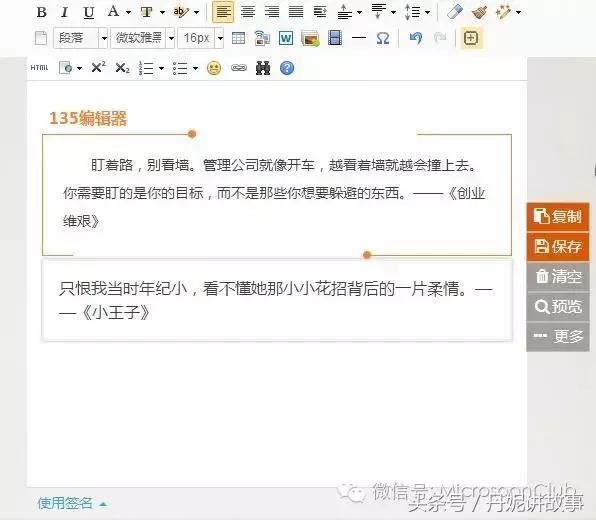Click the 清空 clear button
Screen dimensions: 596x520
(558, 276)
